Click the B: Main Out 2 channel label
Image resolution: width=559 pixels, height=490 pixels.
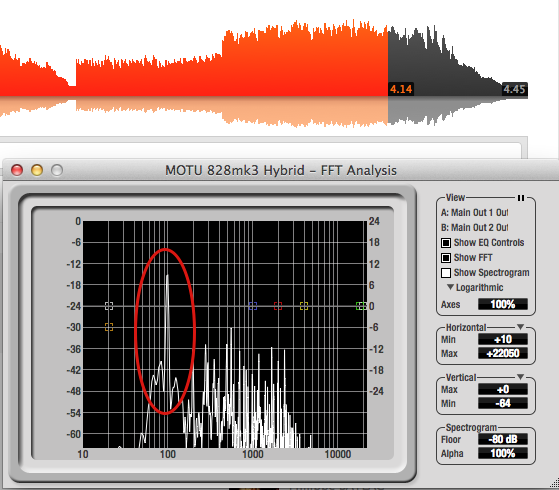pos(475,228)
